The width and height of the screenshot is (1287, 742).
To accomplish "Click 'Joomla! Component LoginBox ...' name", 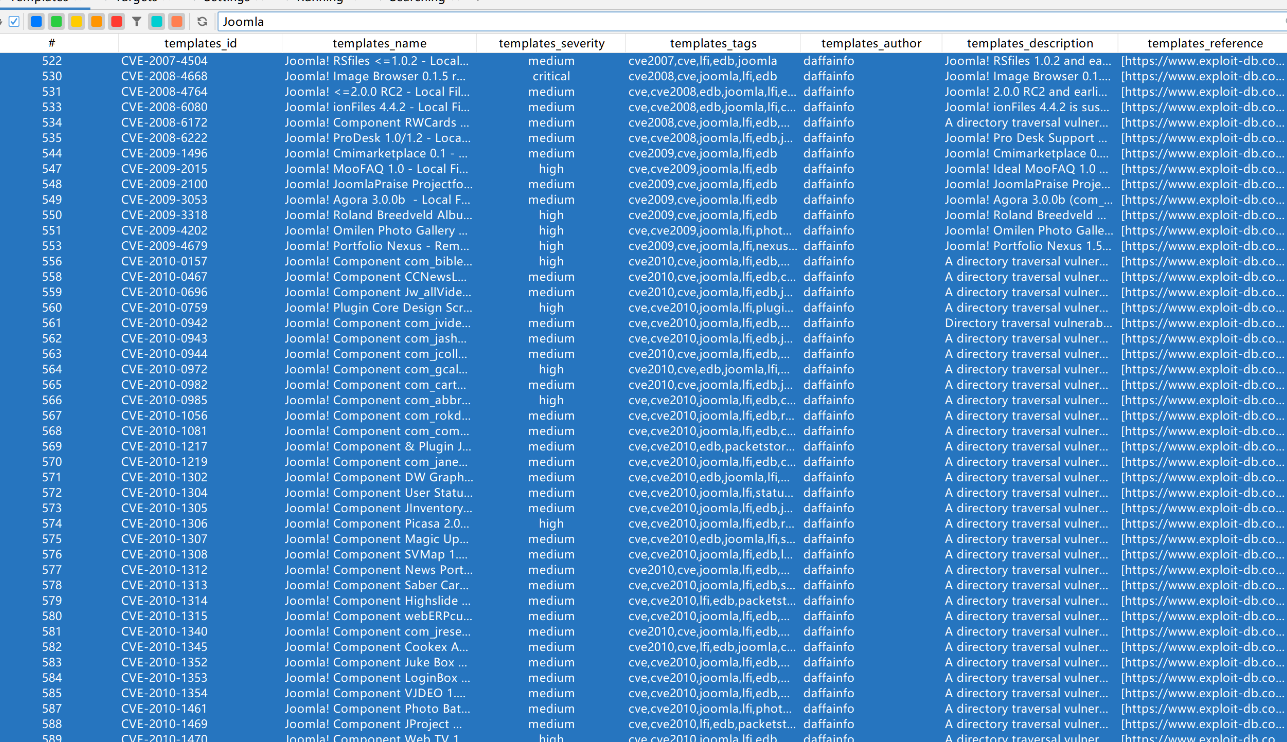I will pyautogui.click(x=377, y=678).
